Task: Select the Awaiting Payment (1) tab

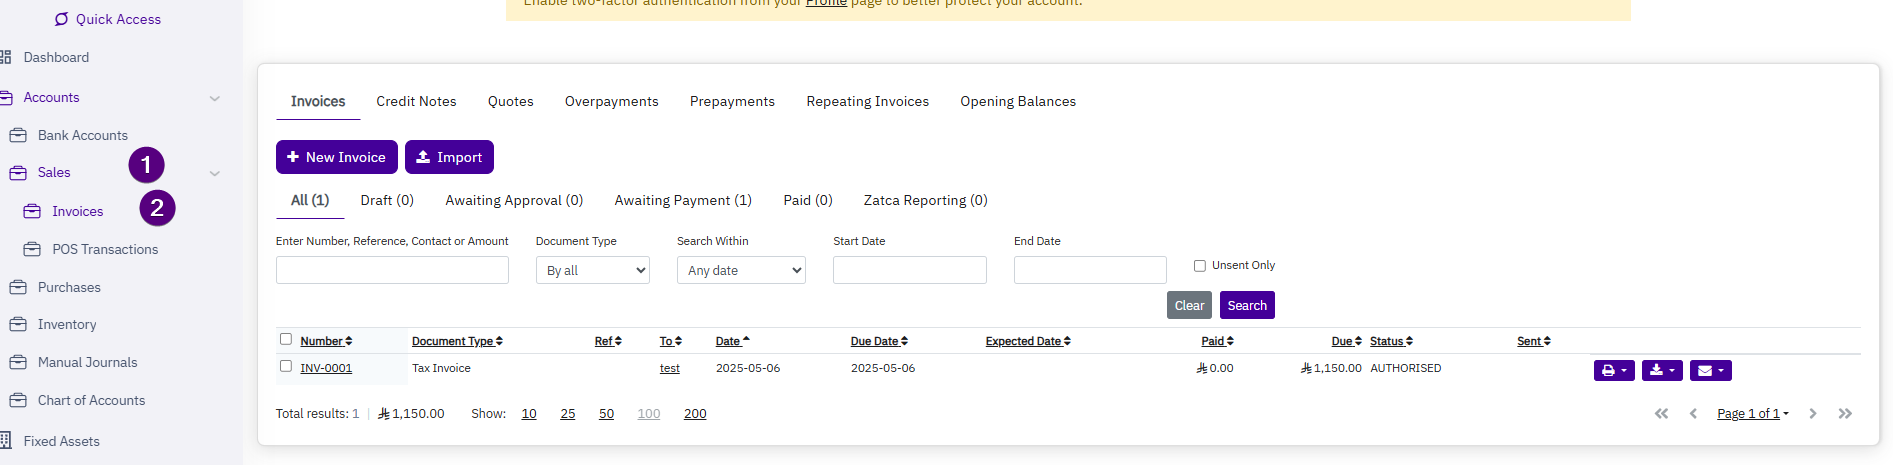Action: [683, 200]
